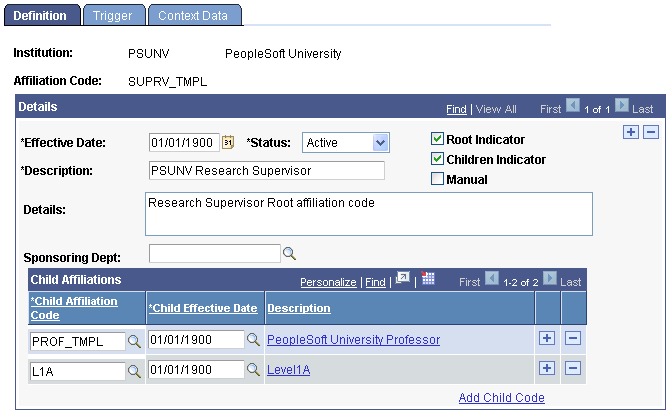The width and height of the screenshot is (670, 415).
Task: Toggle the Children Indicator checkbox
Action: 437,159
